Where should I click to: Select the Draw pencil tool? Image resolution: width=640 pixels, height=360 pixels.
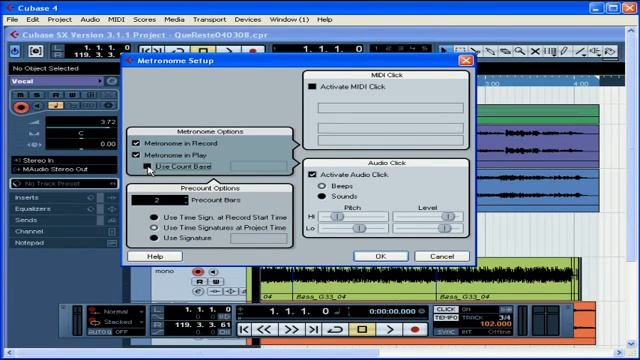pos(564,51)
